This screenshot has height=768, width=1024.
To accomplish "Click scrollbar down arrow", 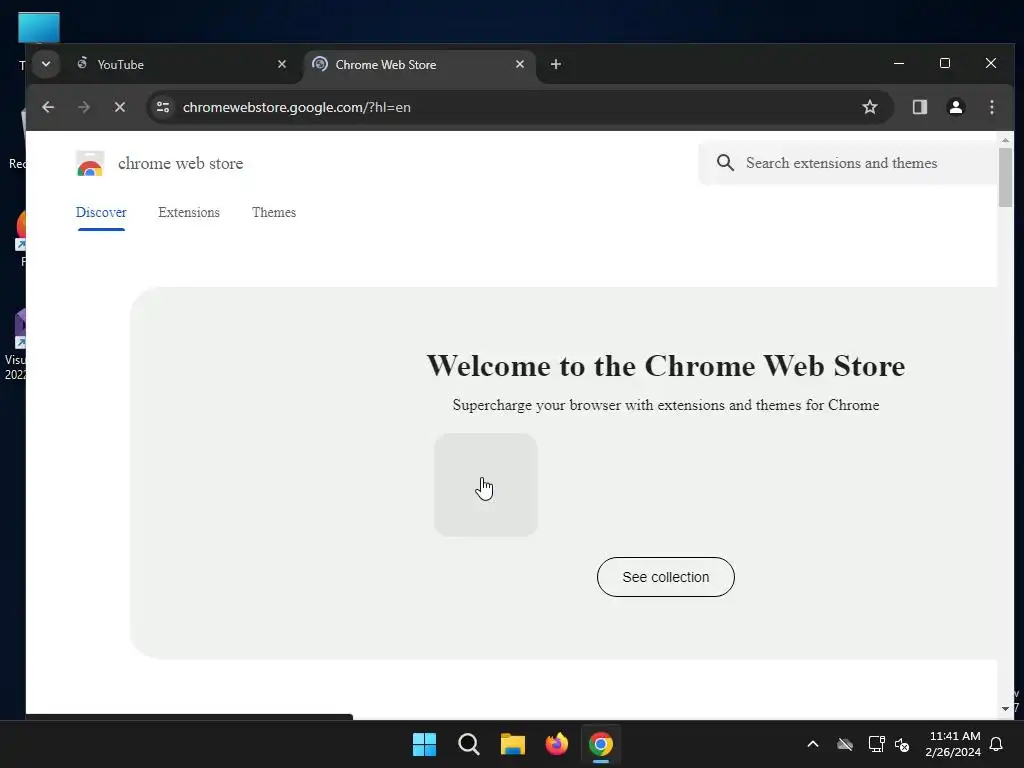I will (x=1005, y=709).
